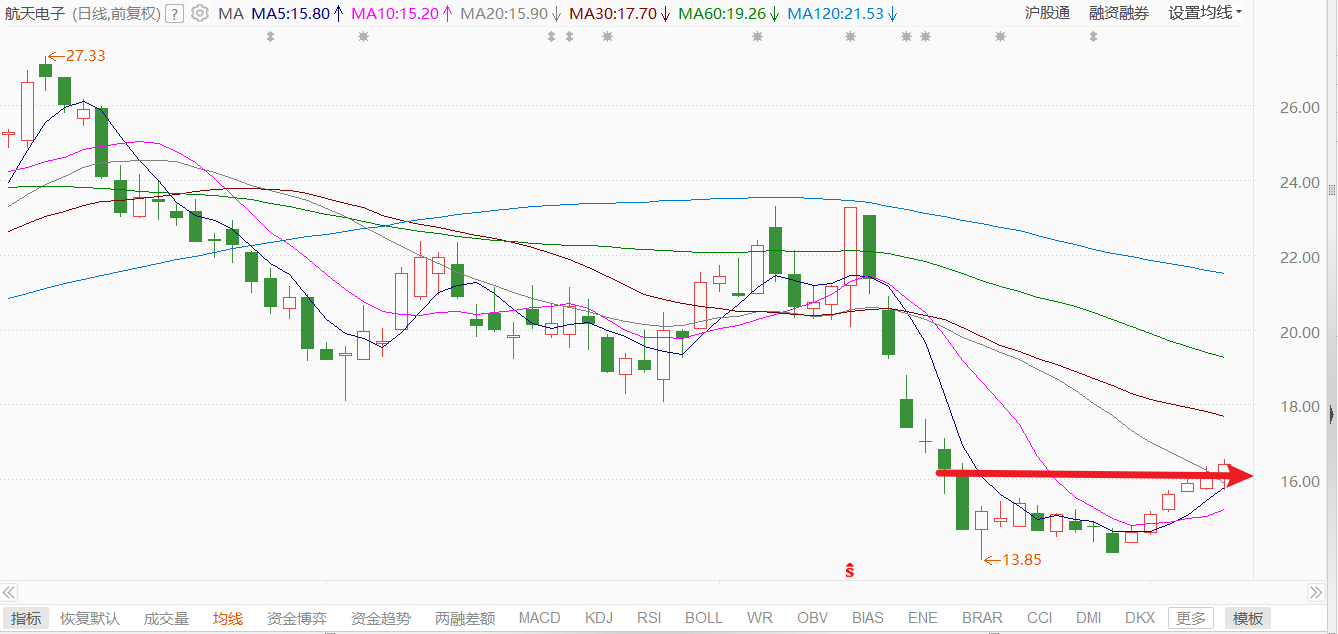The image size is (1338, 634).
Task: Switch to the MACD indicator
Action: [x=540, y=618]
